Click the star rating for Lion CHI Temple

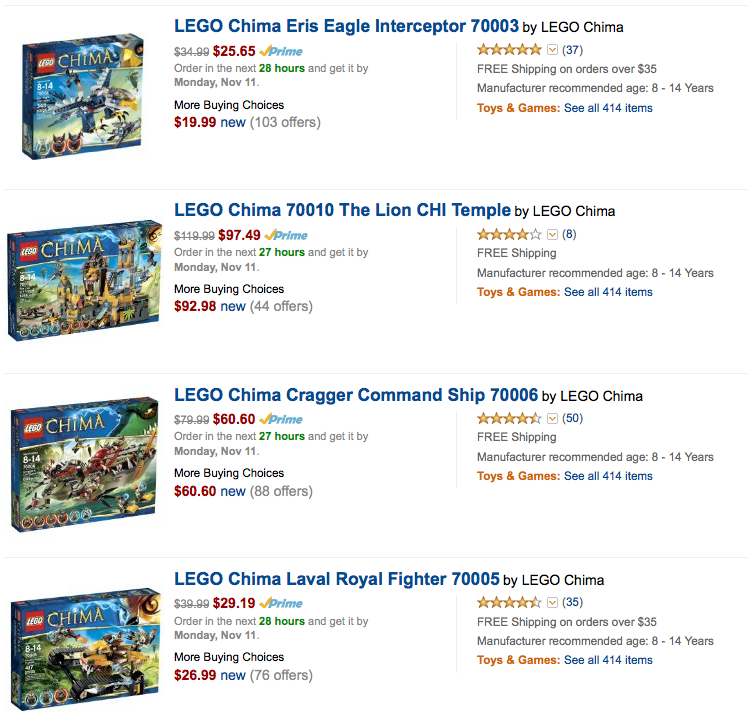click(x=509, y=234)
